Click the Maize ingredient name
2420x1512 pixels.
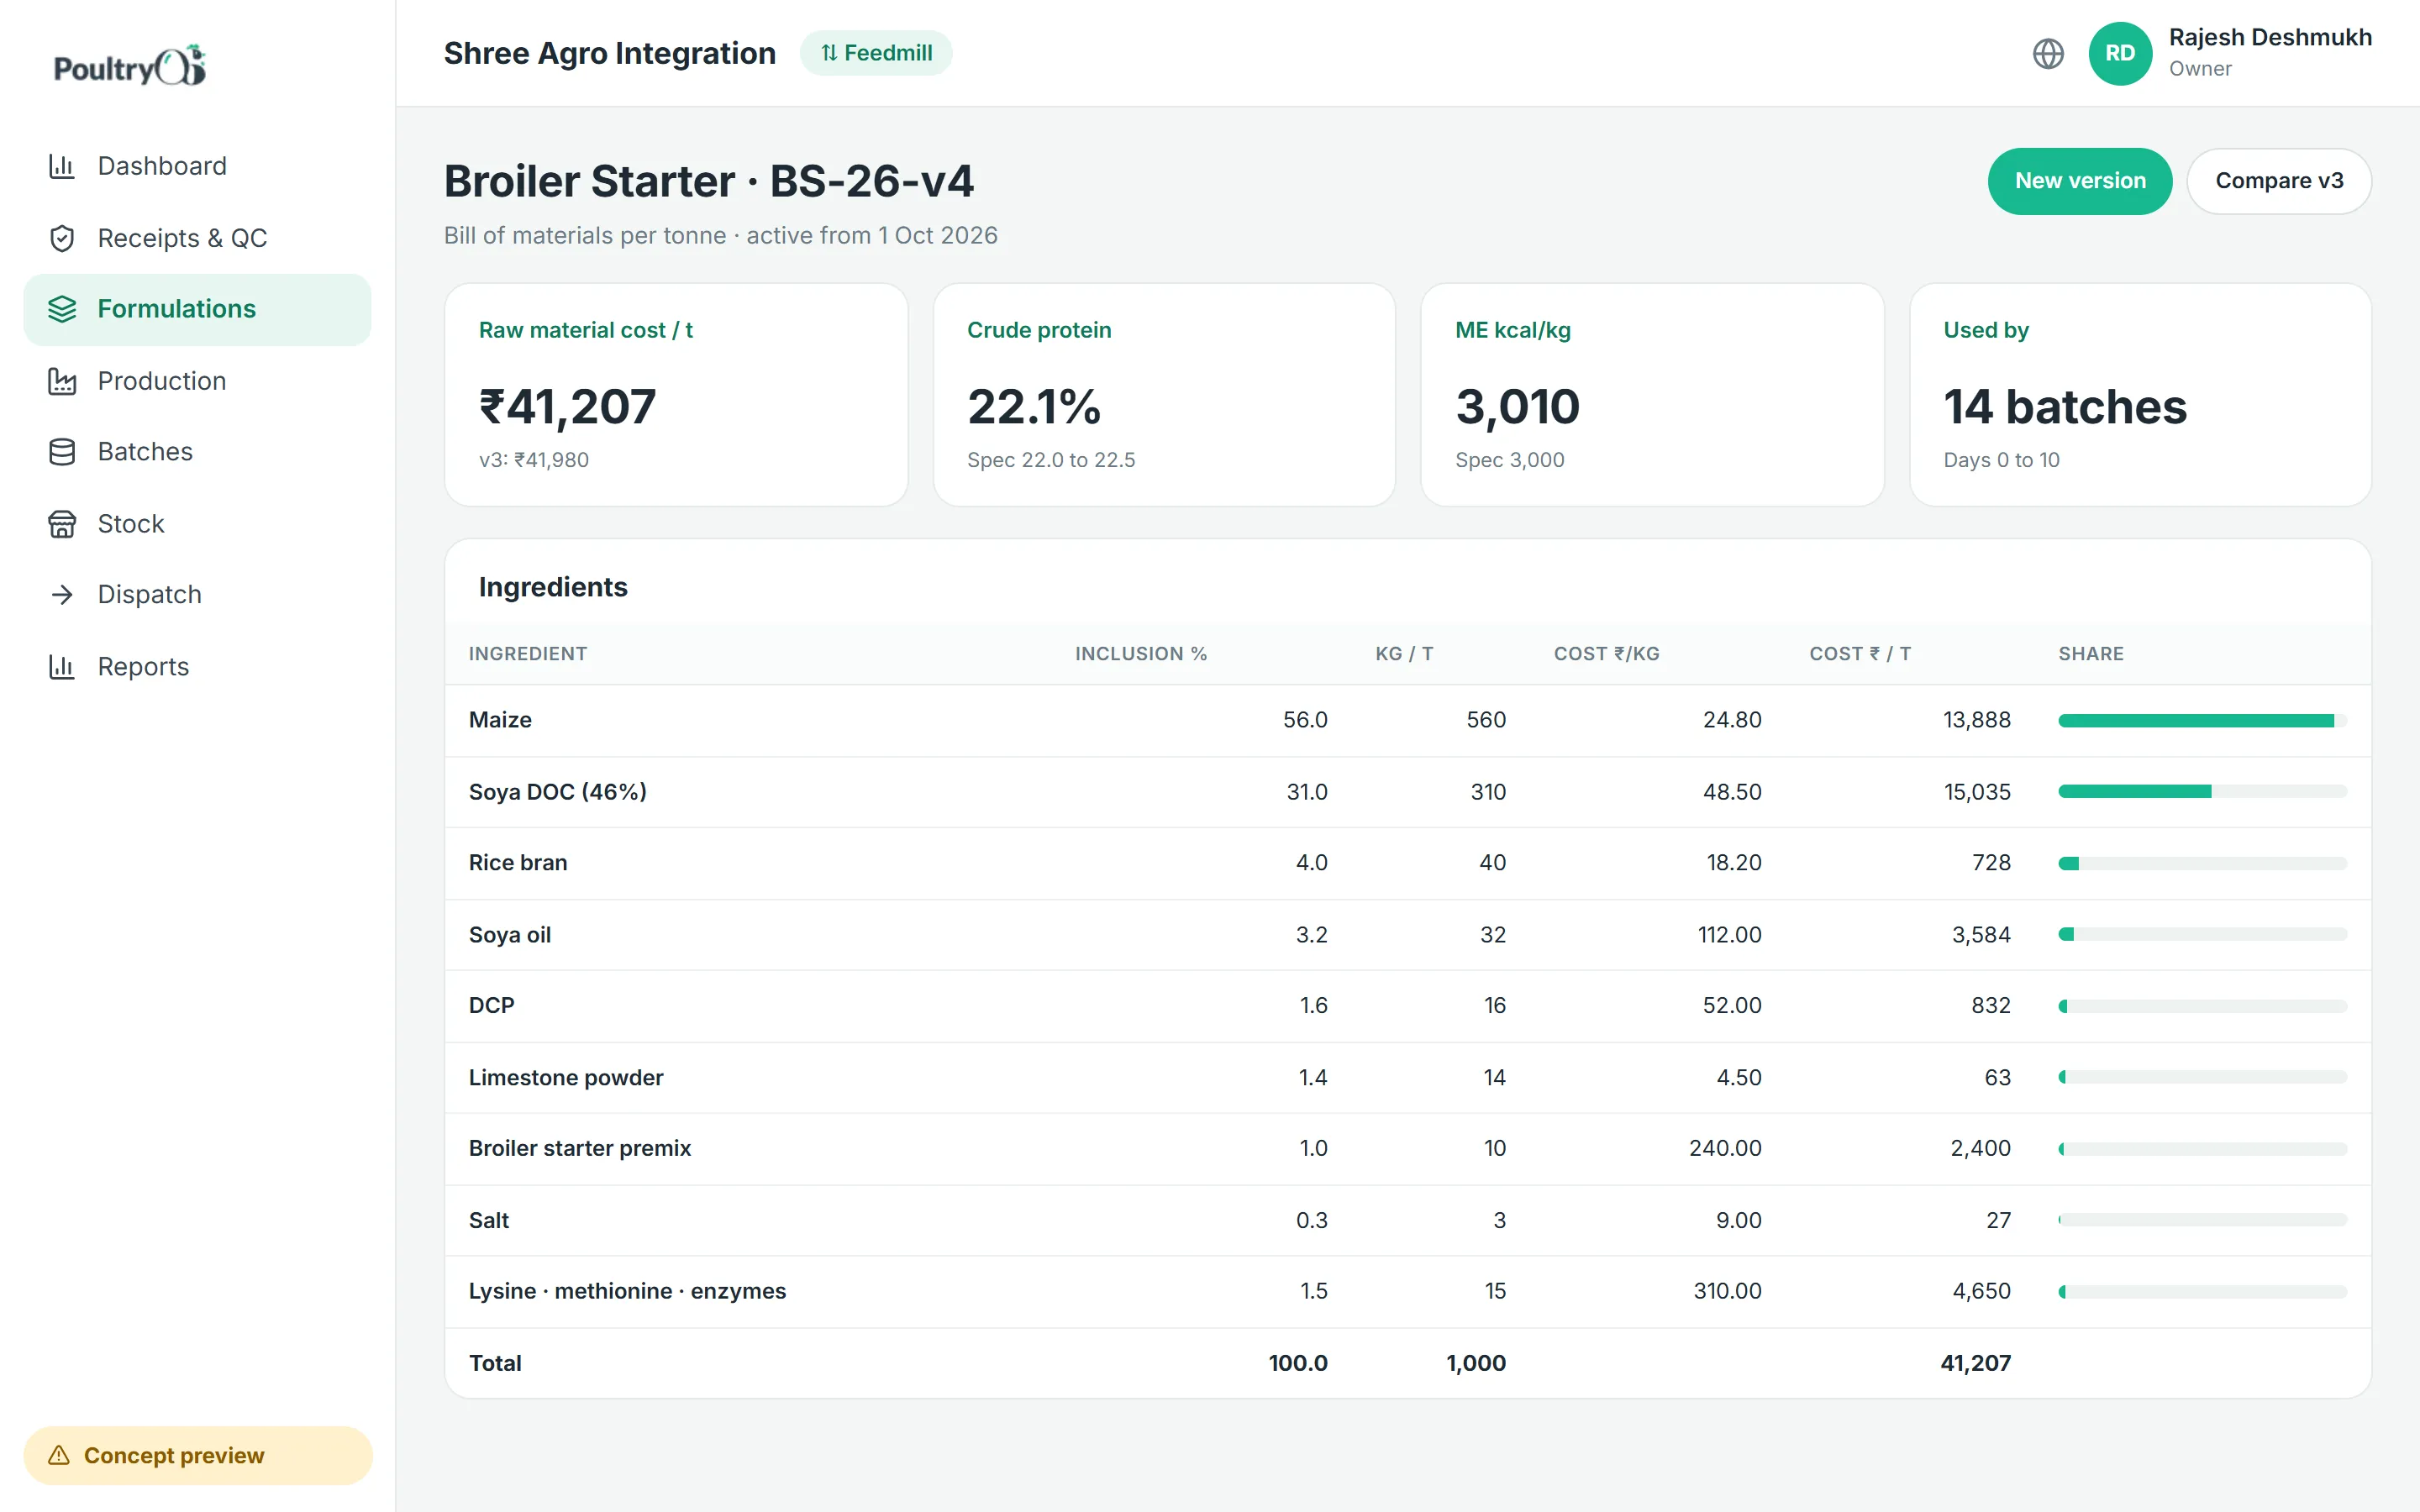(x=500, y=720)
